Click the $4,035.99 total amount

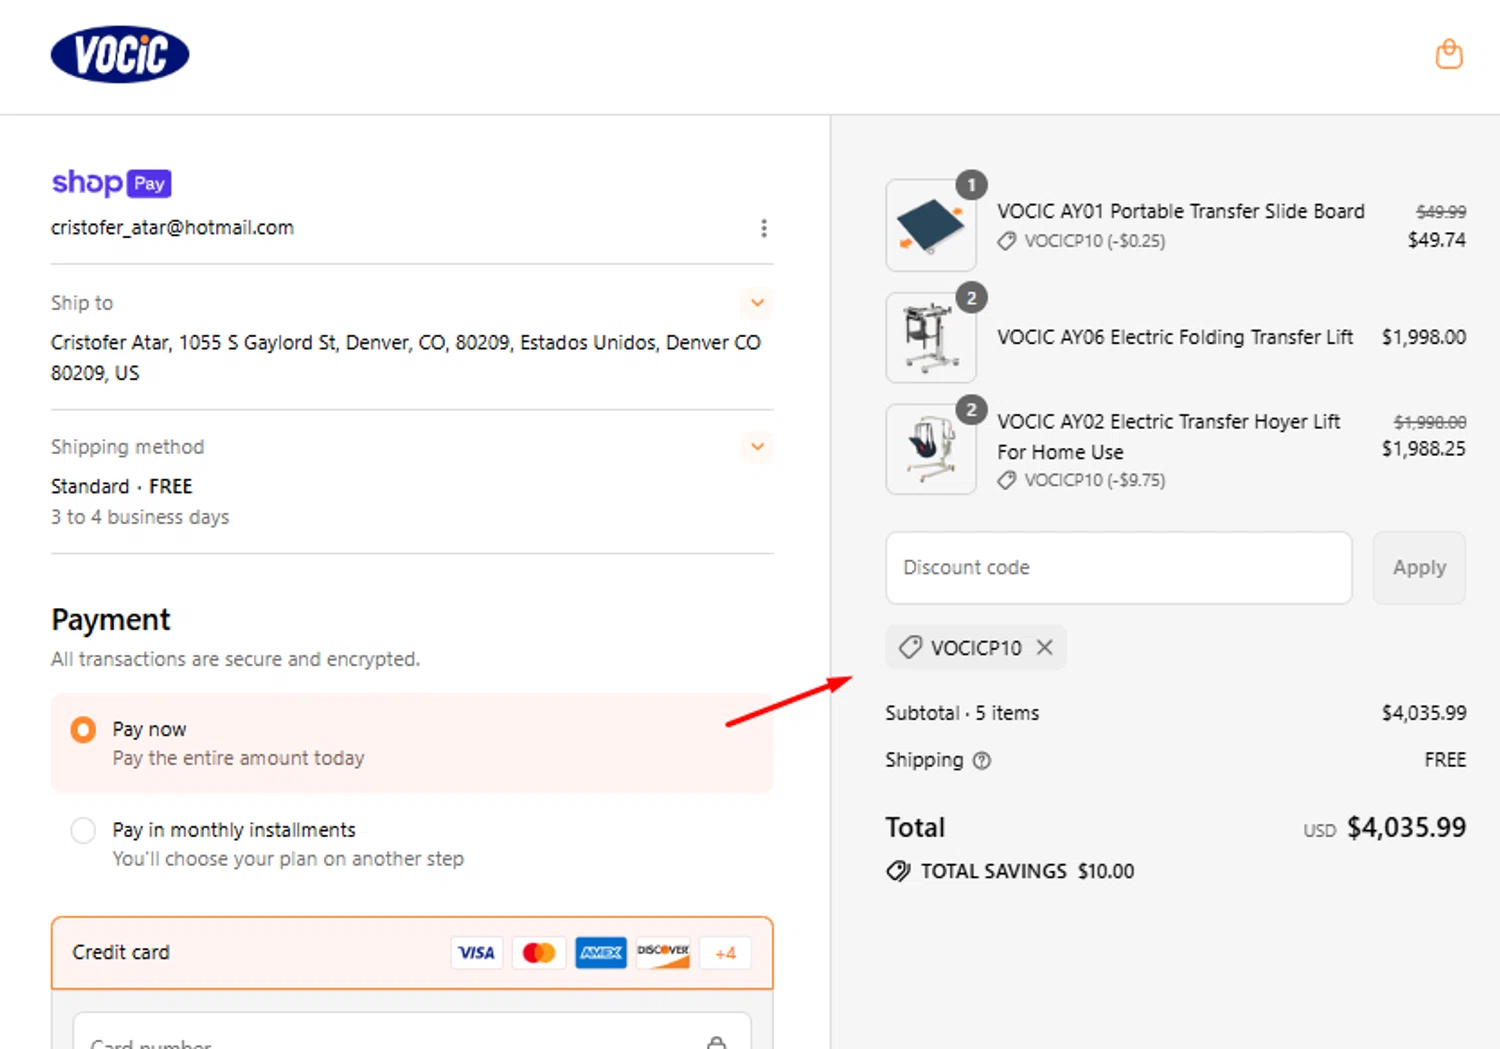pyautogui.click(x=1406, y=827)
